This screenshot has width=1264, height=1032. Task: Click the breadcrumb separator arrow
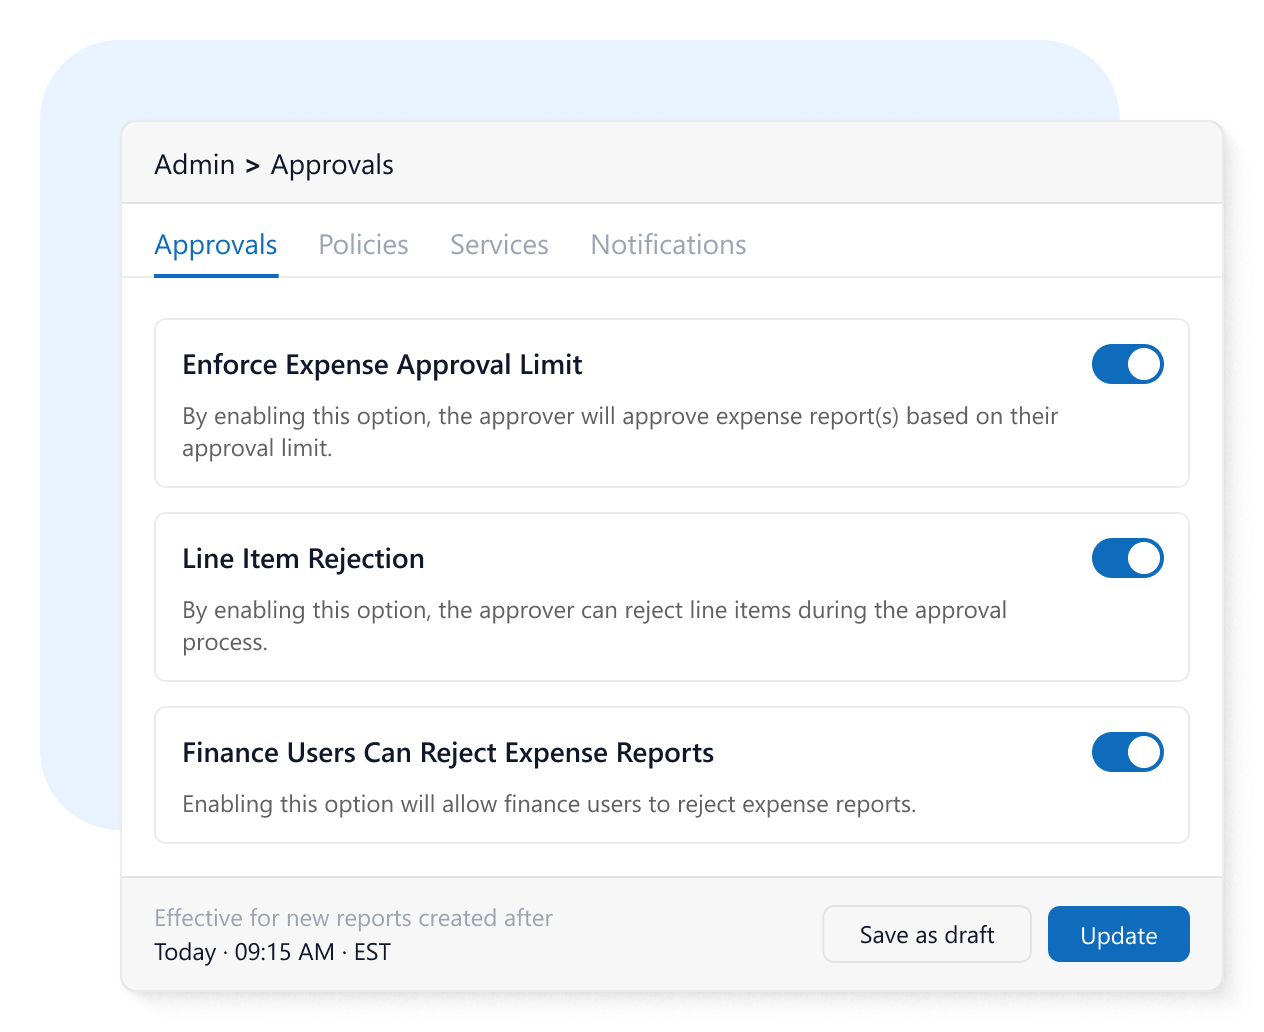click(x=252, y=166)
